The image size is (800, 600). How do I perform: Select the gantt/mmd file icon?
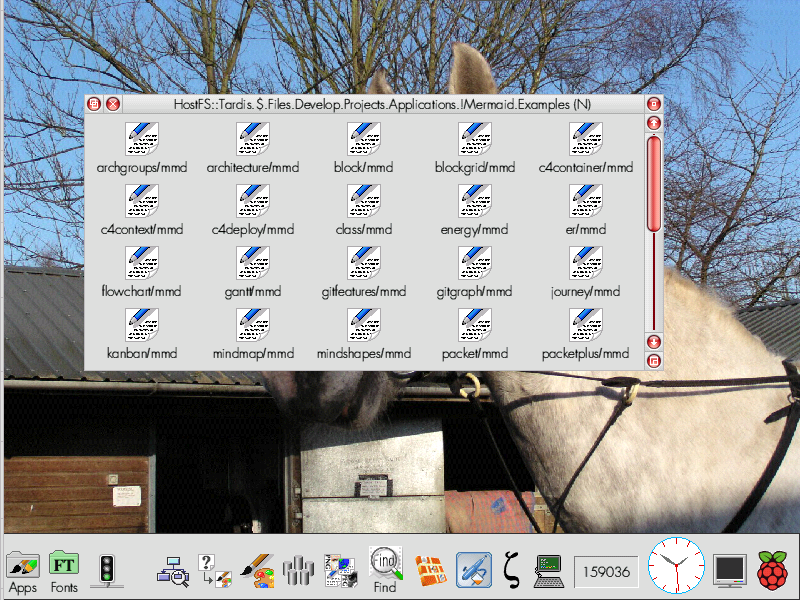253,263
